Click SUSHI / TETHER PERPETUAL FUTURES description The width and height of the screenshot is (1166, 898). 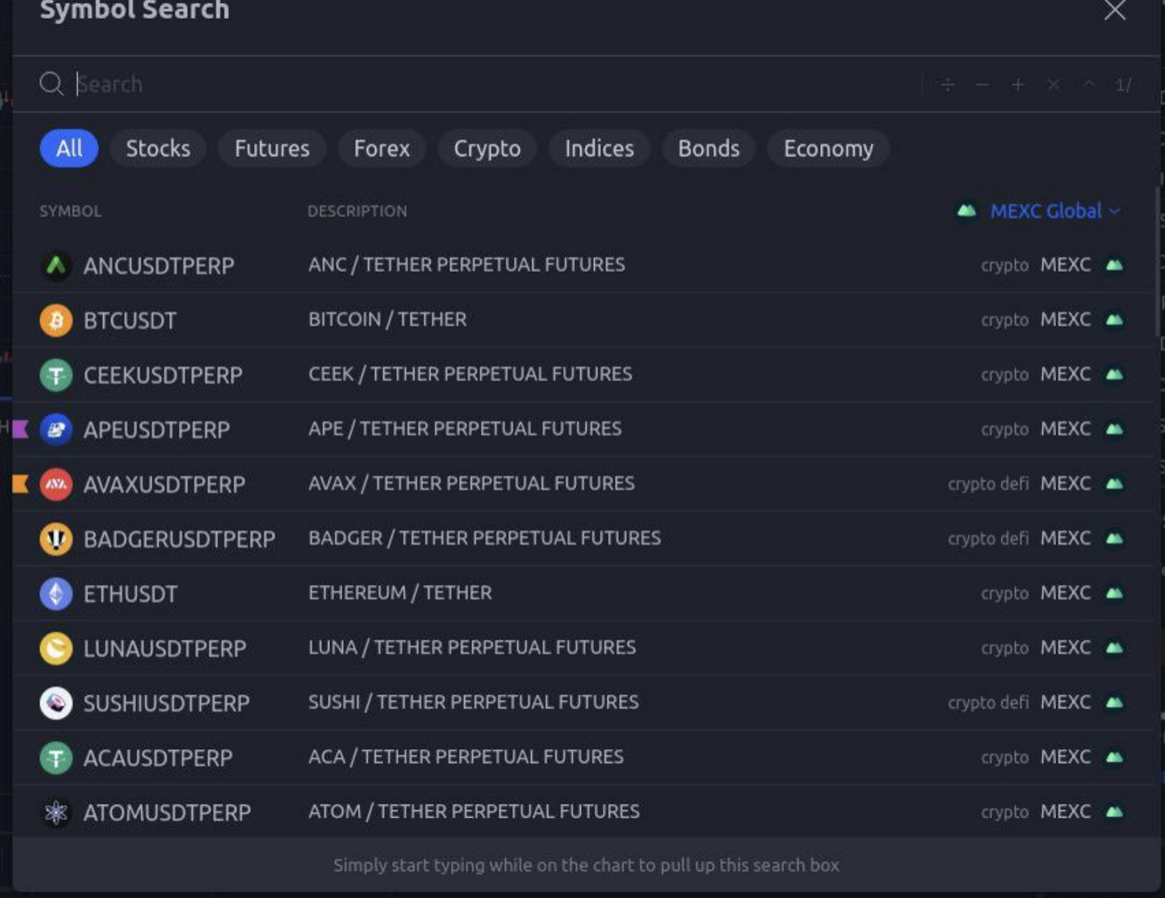coord(474,702)
